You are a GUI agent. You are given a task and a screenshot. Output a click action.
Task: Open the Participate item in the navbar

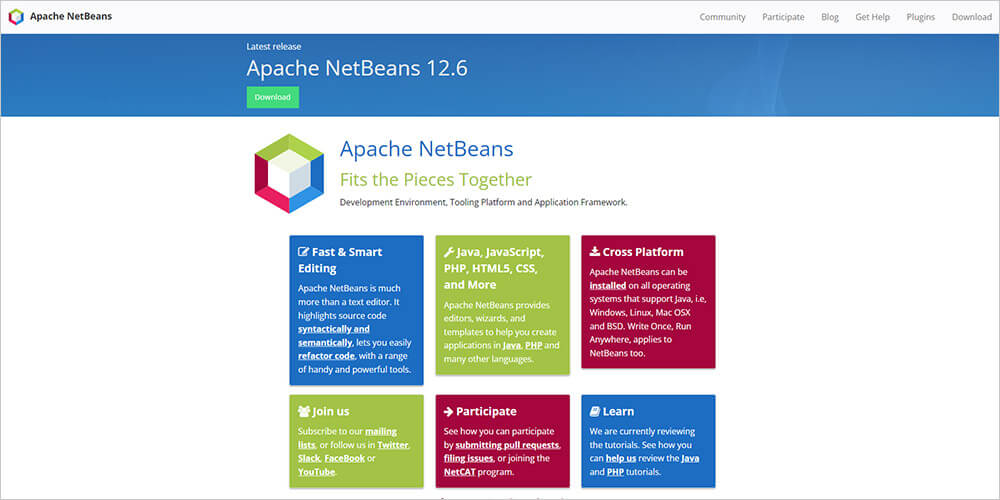(x=783, y=17)
